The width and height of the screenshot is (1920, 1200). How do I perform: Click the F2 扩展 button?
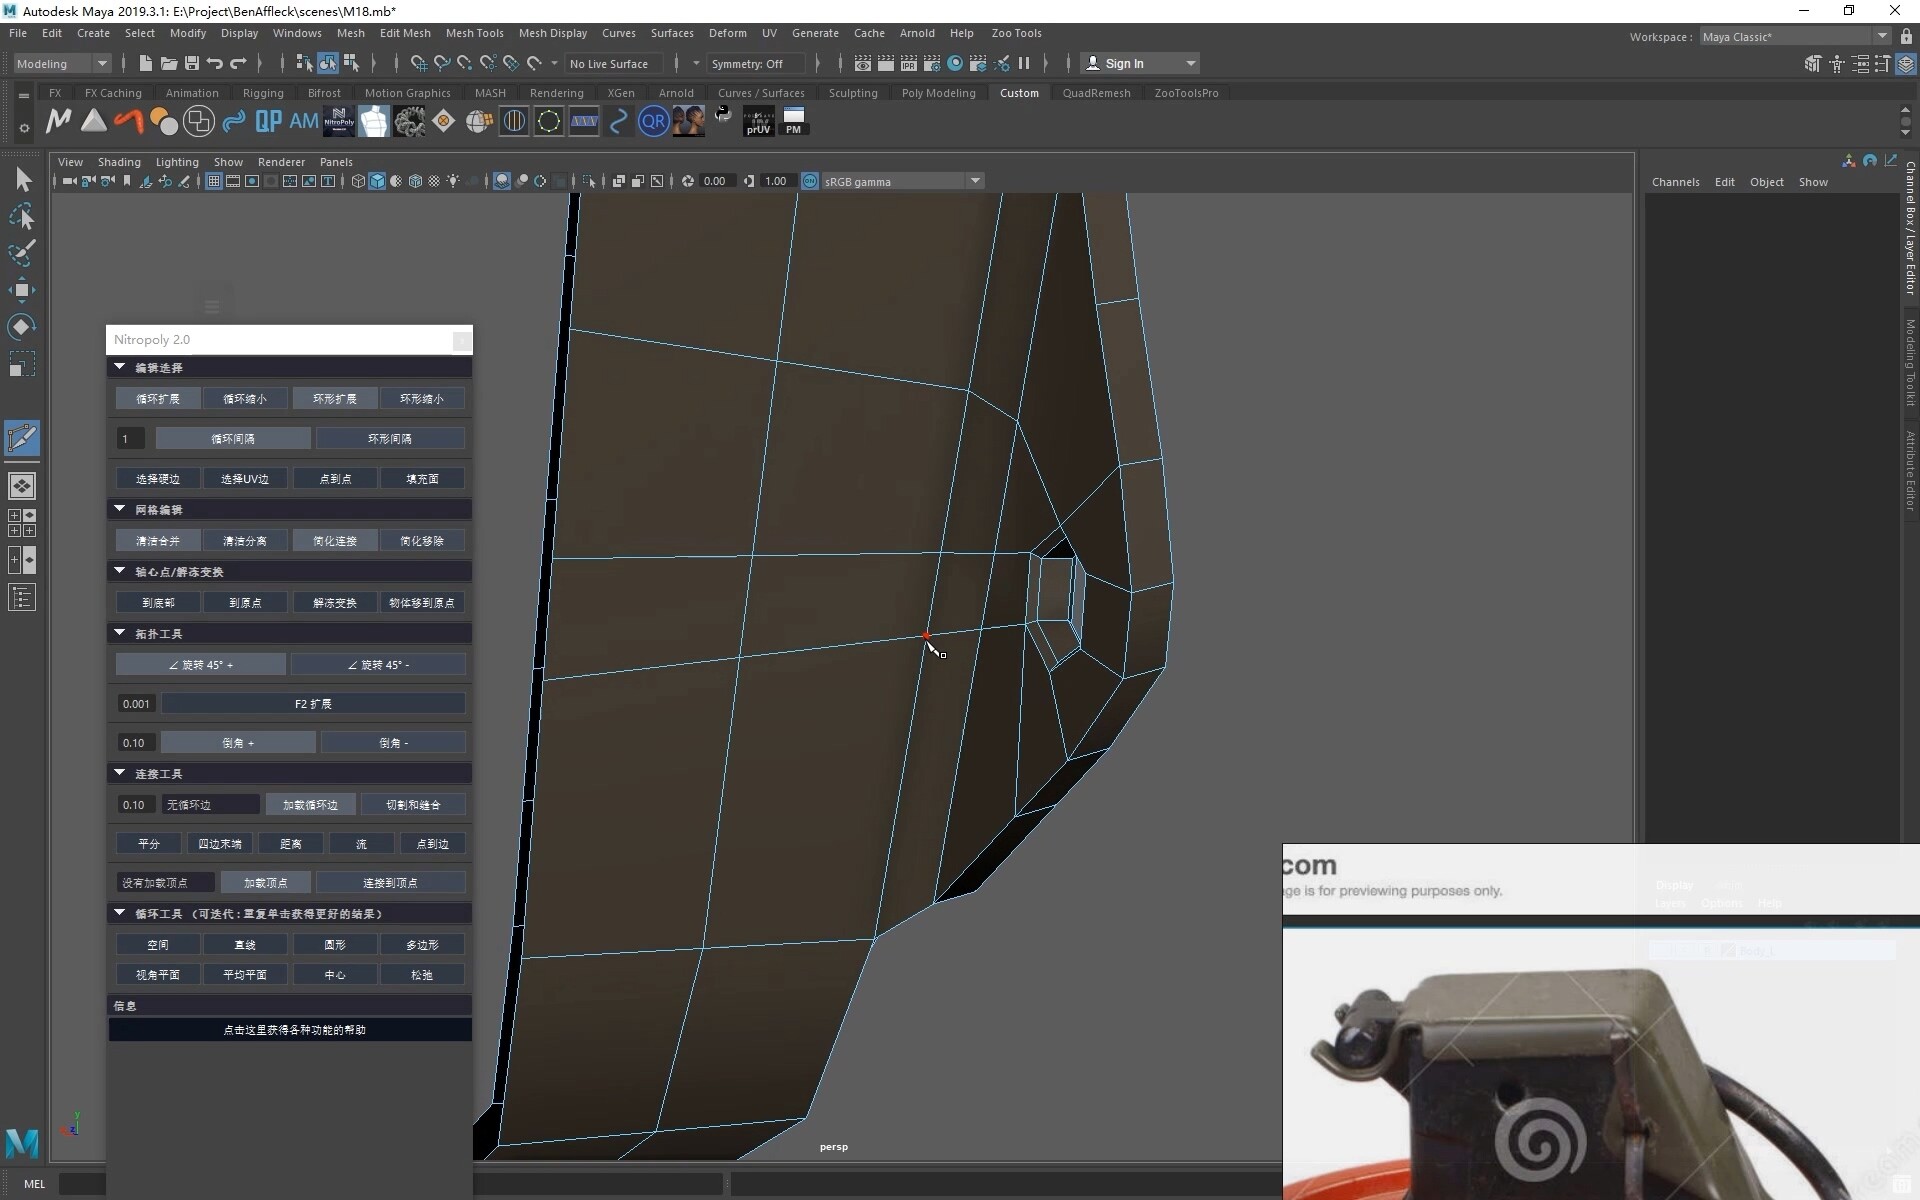pyautogui.click(x=313, y=704)
